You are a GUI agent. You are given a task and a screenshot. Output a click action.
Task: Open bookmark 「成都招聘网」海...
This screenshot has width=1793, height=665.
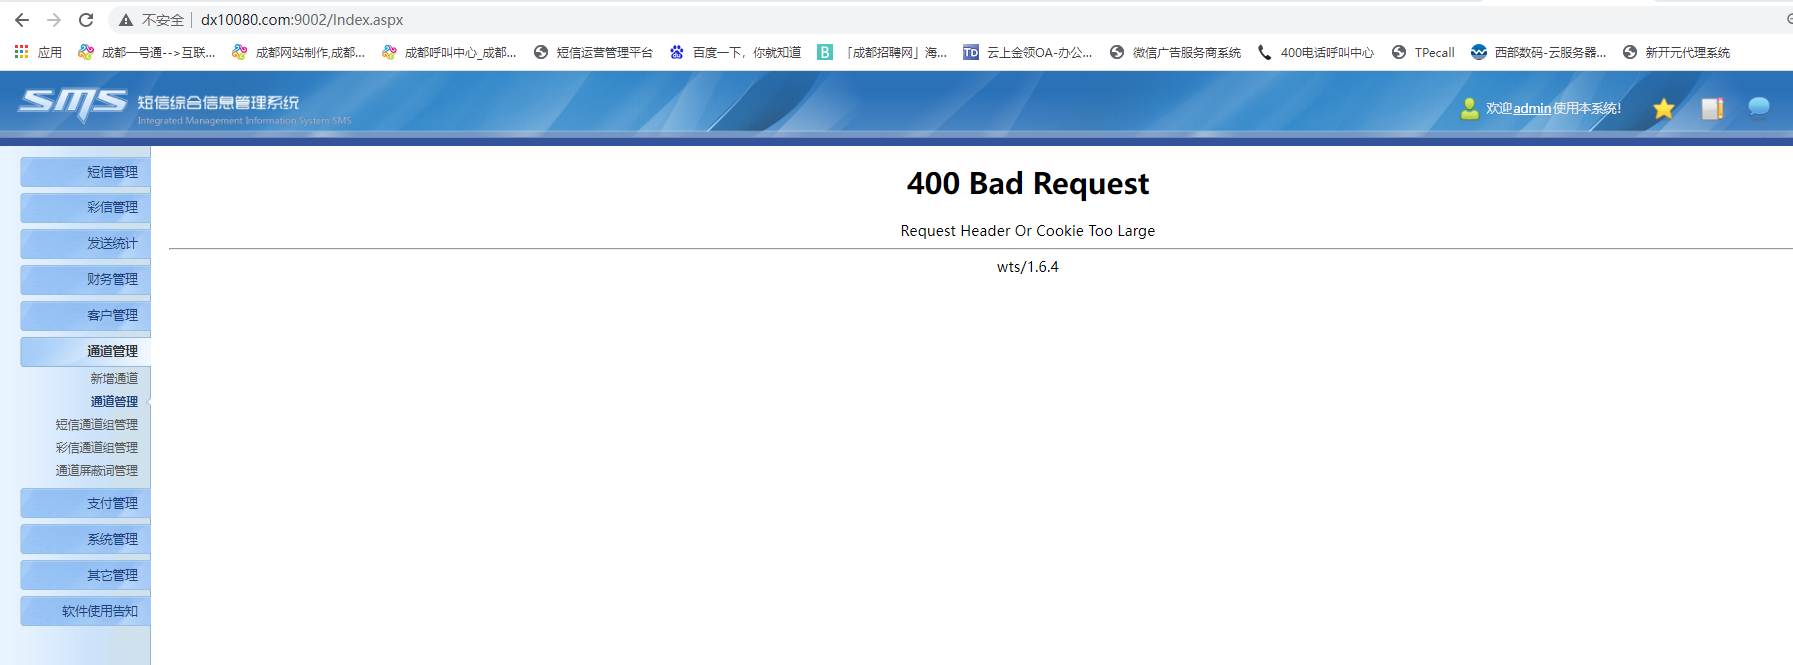882,52
